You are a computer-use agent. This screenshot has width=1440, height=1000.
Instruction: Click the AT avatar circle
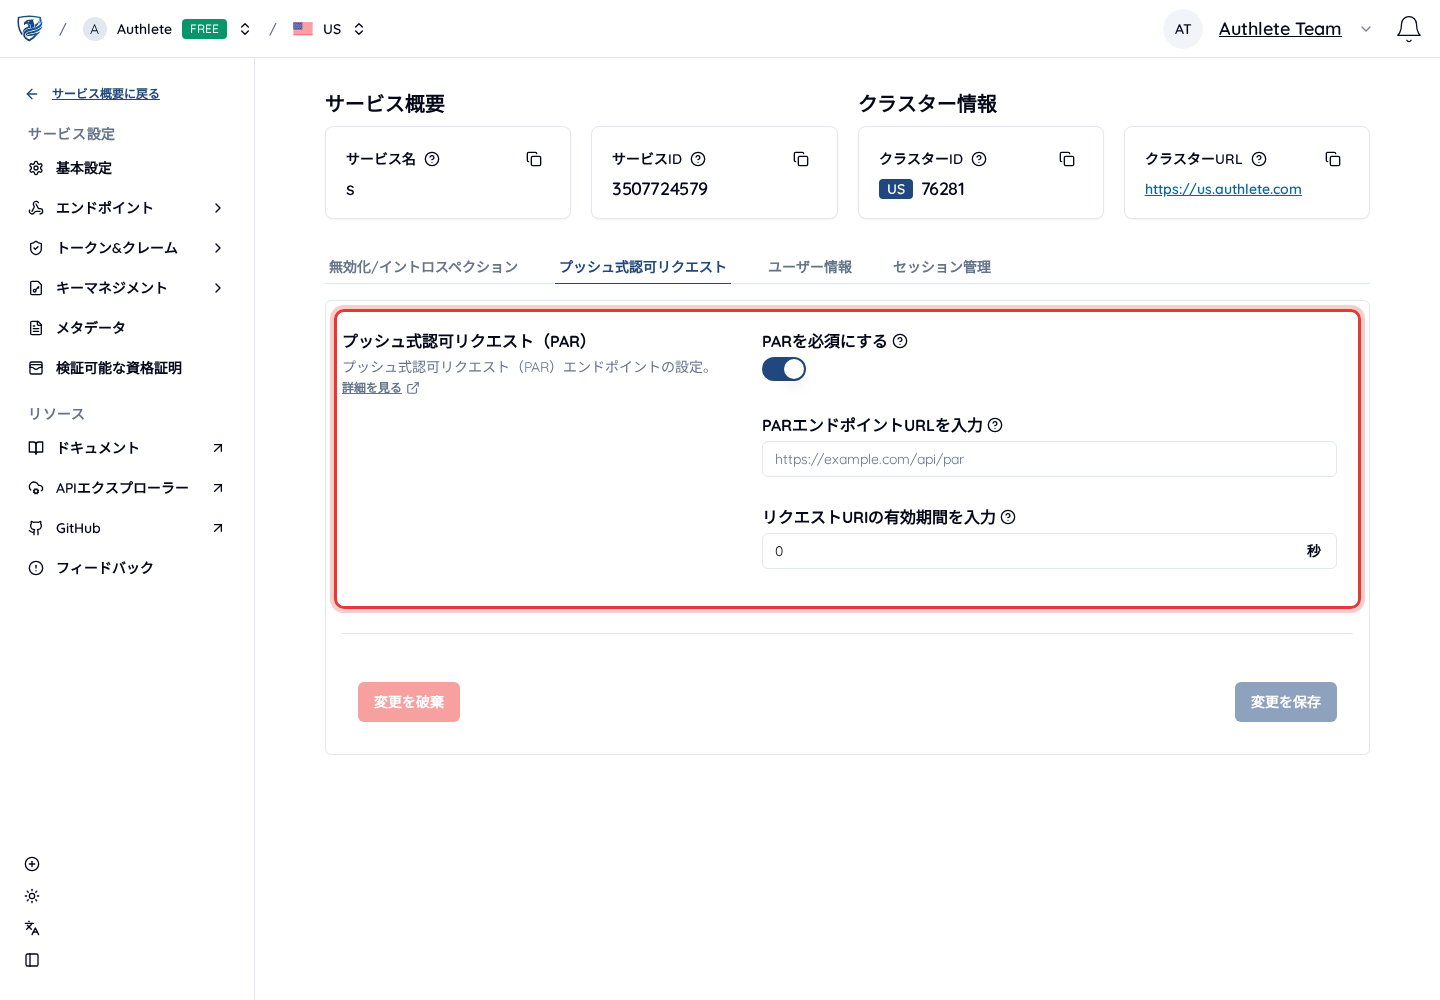[1183, 29]
